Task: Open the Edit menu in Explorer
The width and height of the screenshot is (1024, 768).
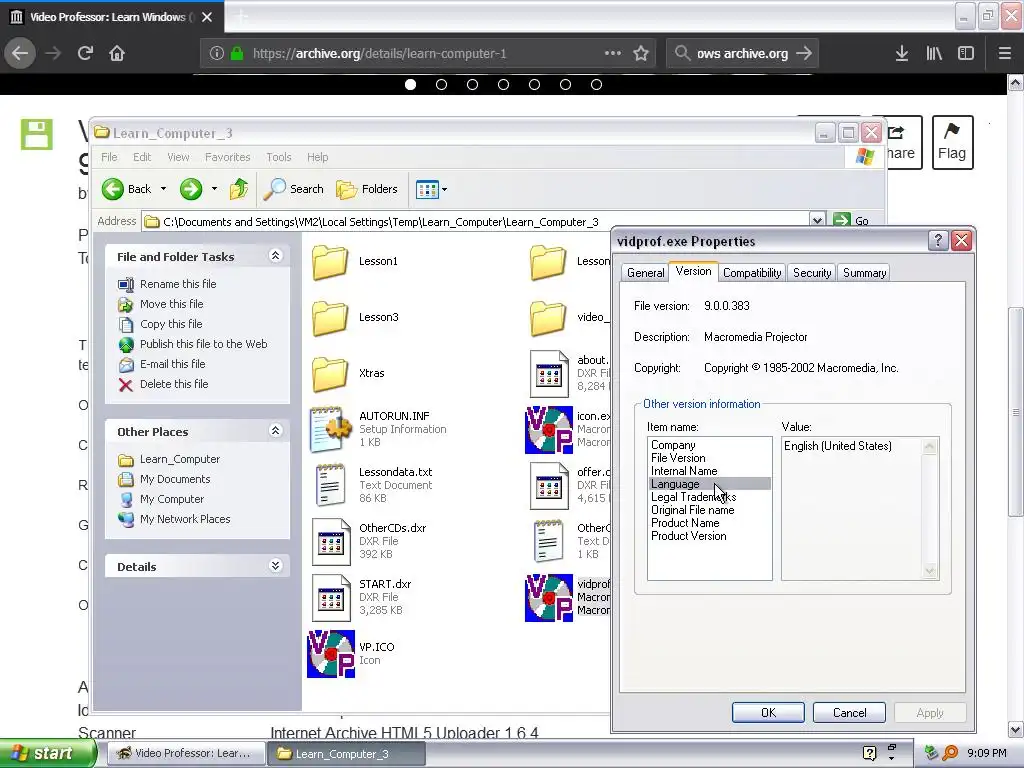Action: (142, 157)
